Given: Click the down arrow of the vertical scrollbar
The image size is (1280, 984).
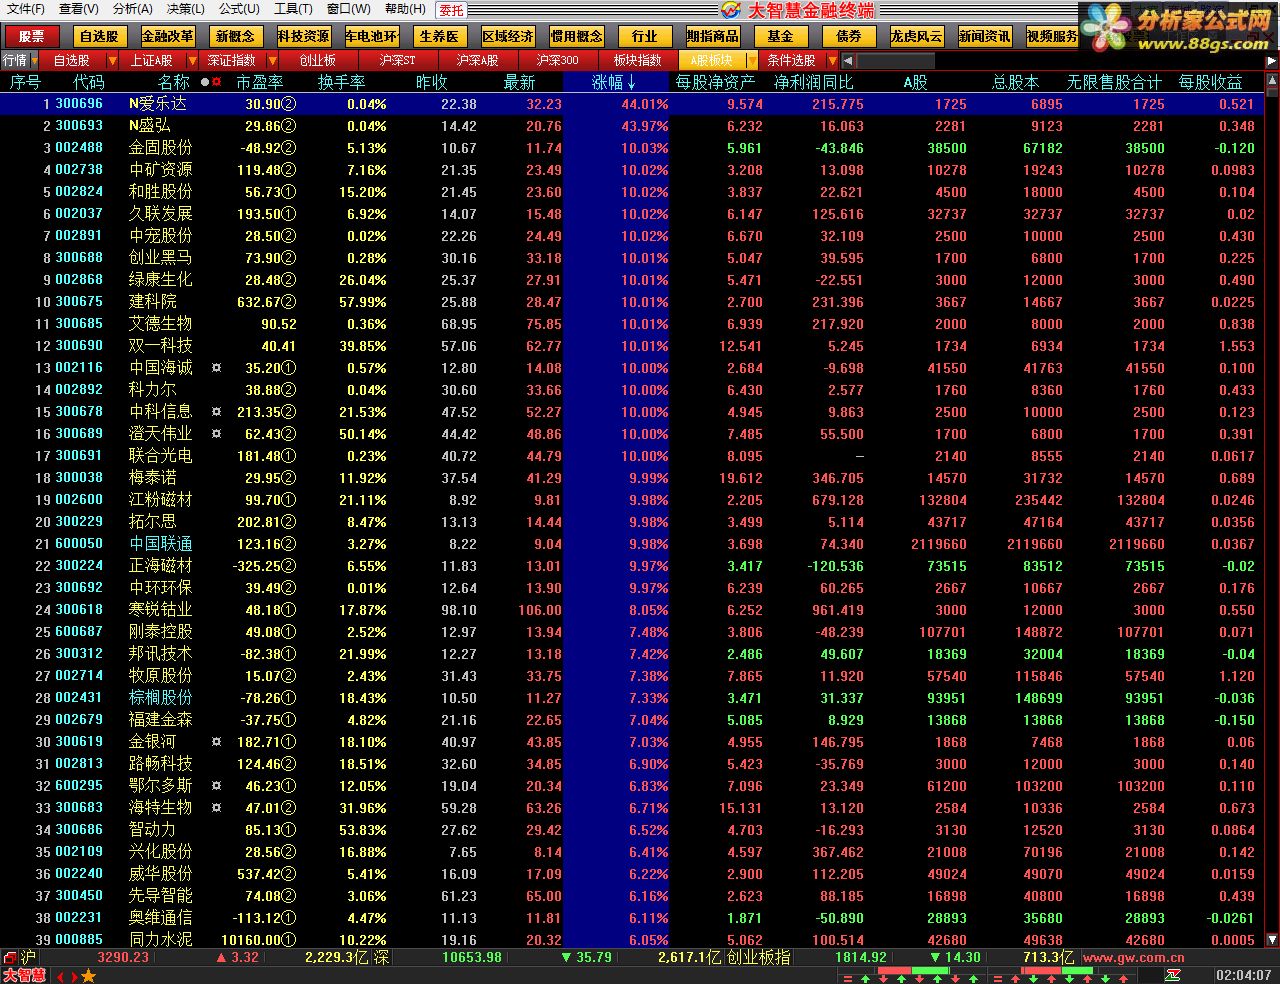Looking at the screenshot, I should pyautogui.click(x=1272, y=940).
